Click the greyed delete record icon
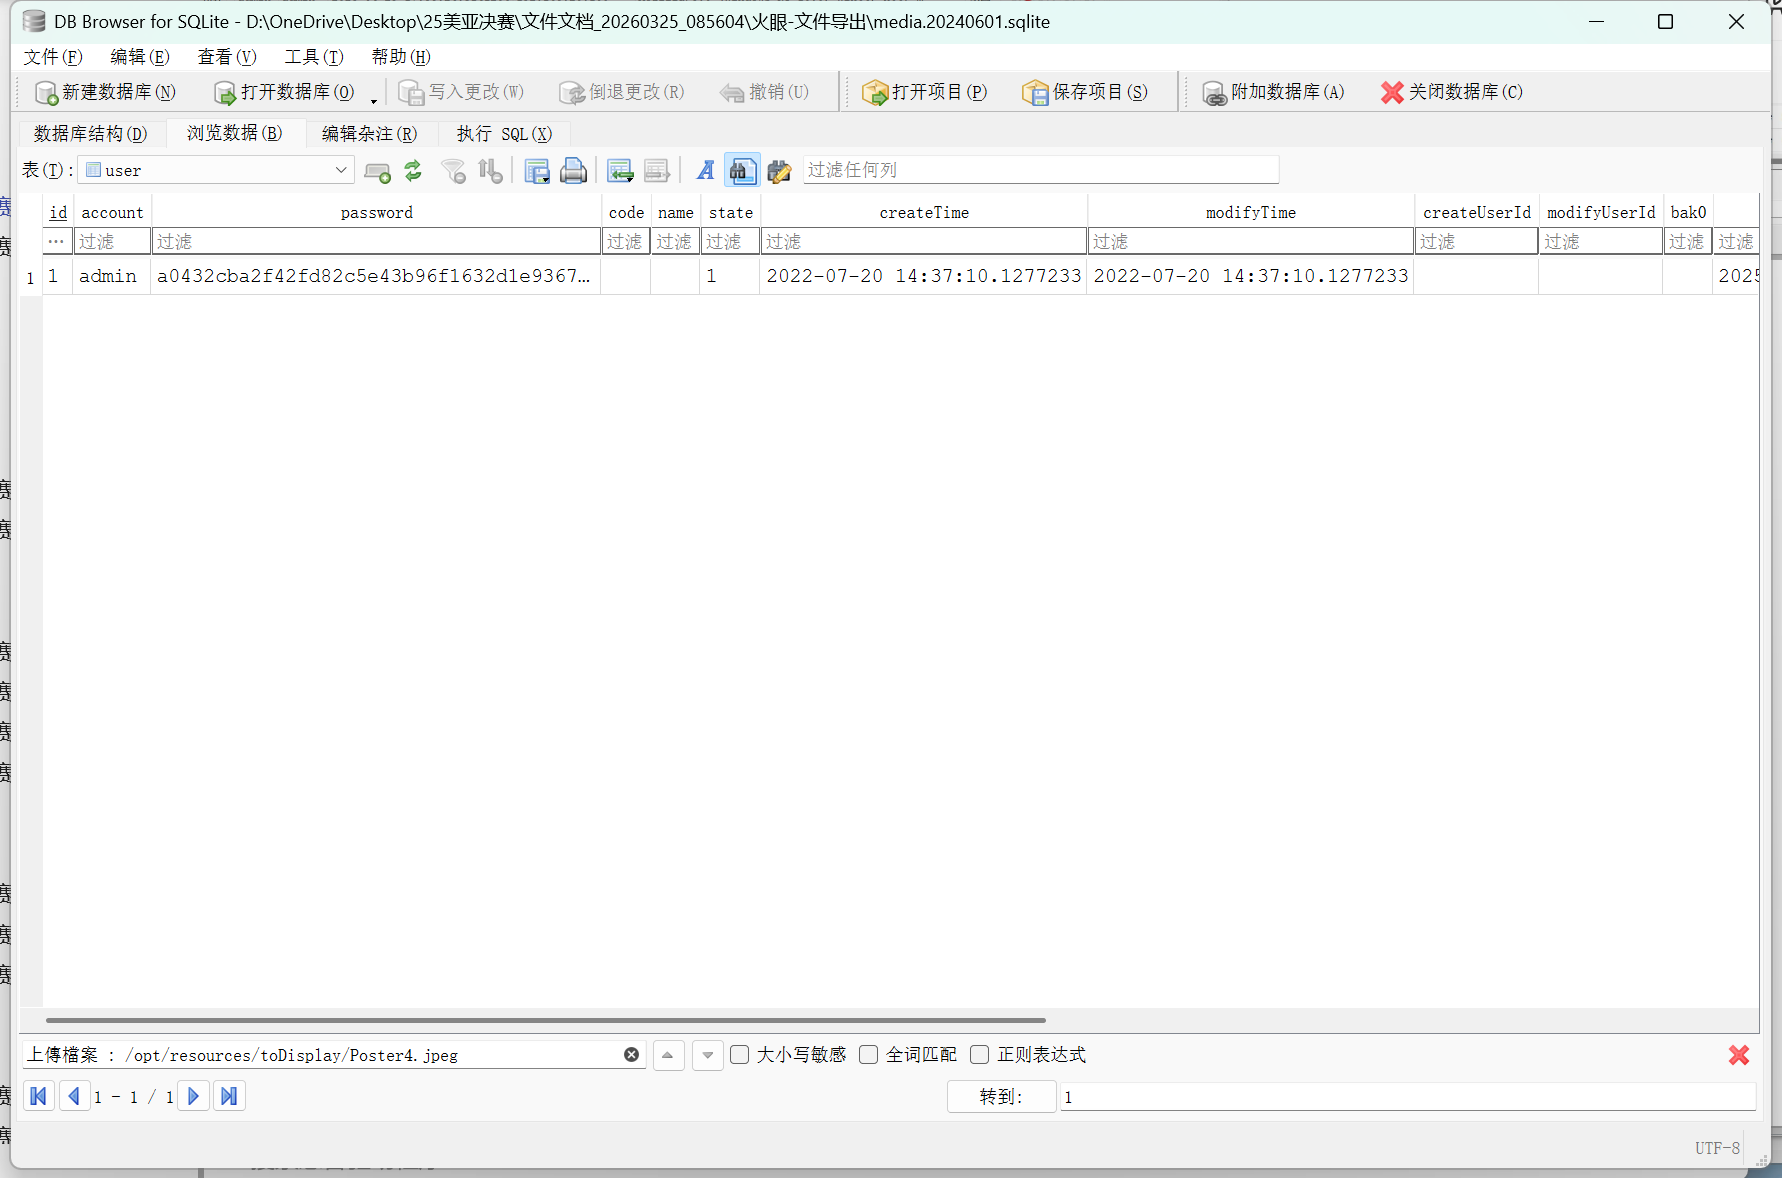This screenshot has height=1178, width=1782. pyautogui.click(x=656, y=171)
